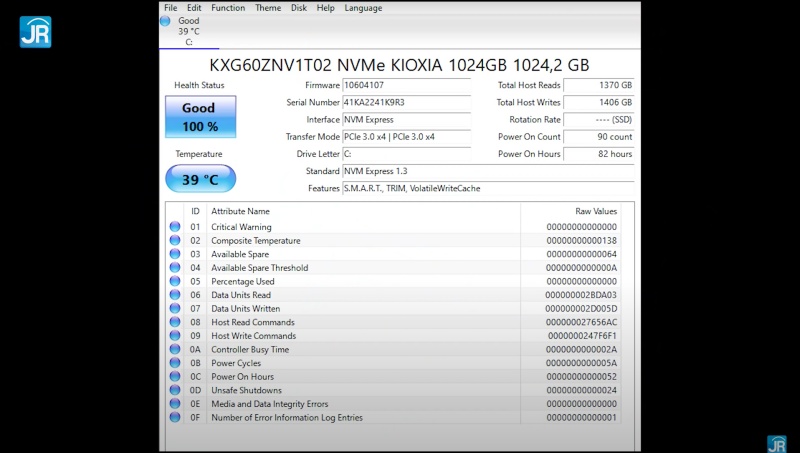The width and height of the screenshot is (800, 453).
Task: Click the Power On Hours value 82 hours
Action: (x=599, y=154)
